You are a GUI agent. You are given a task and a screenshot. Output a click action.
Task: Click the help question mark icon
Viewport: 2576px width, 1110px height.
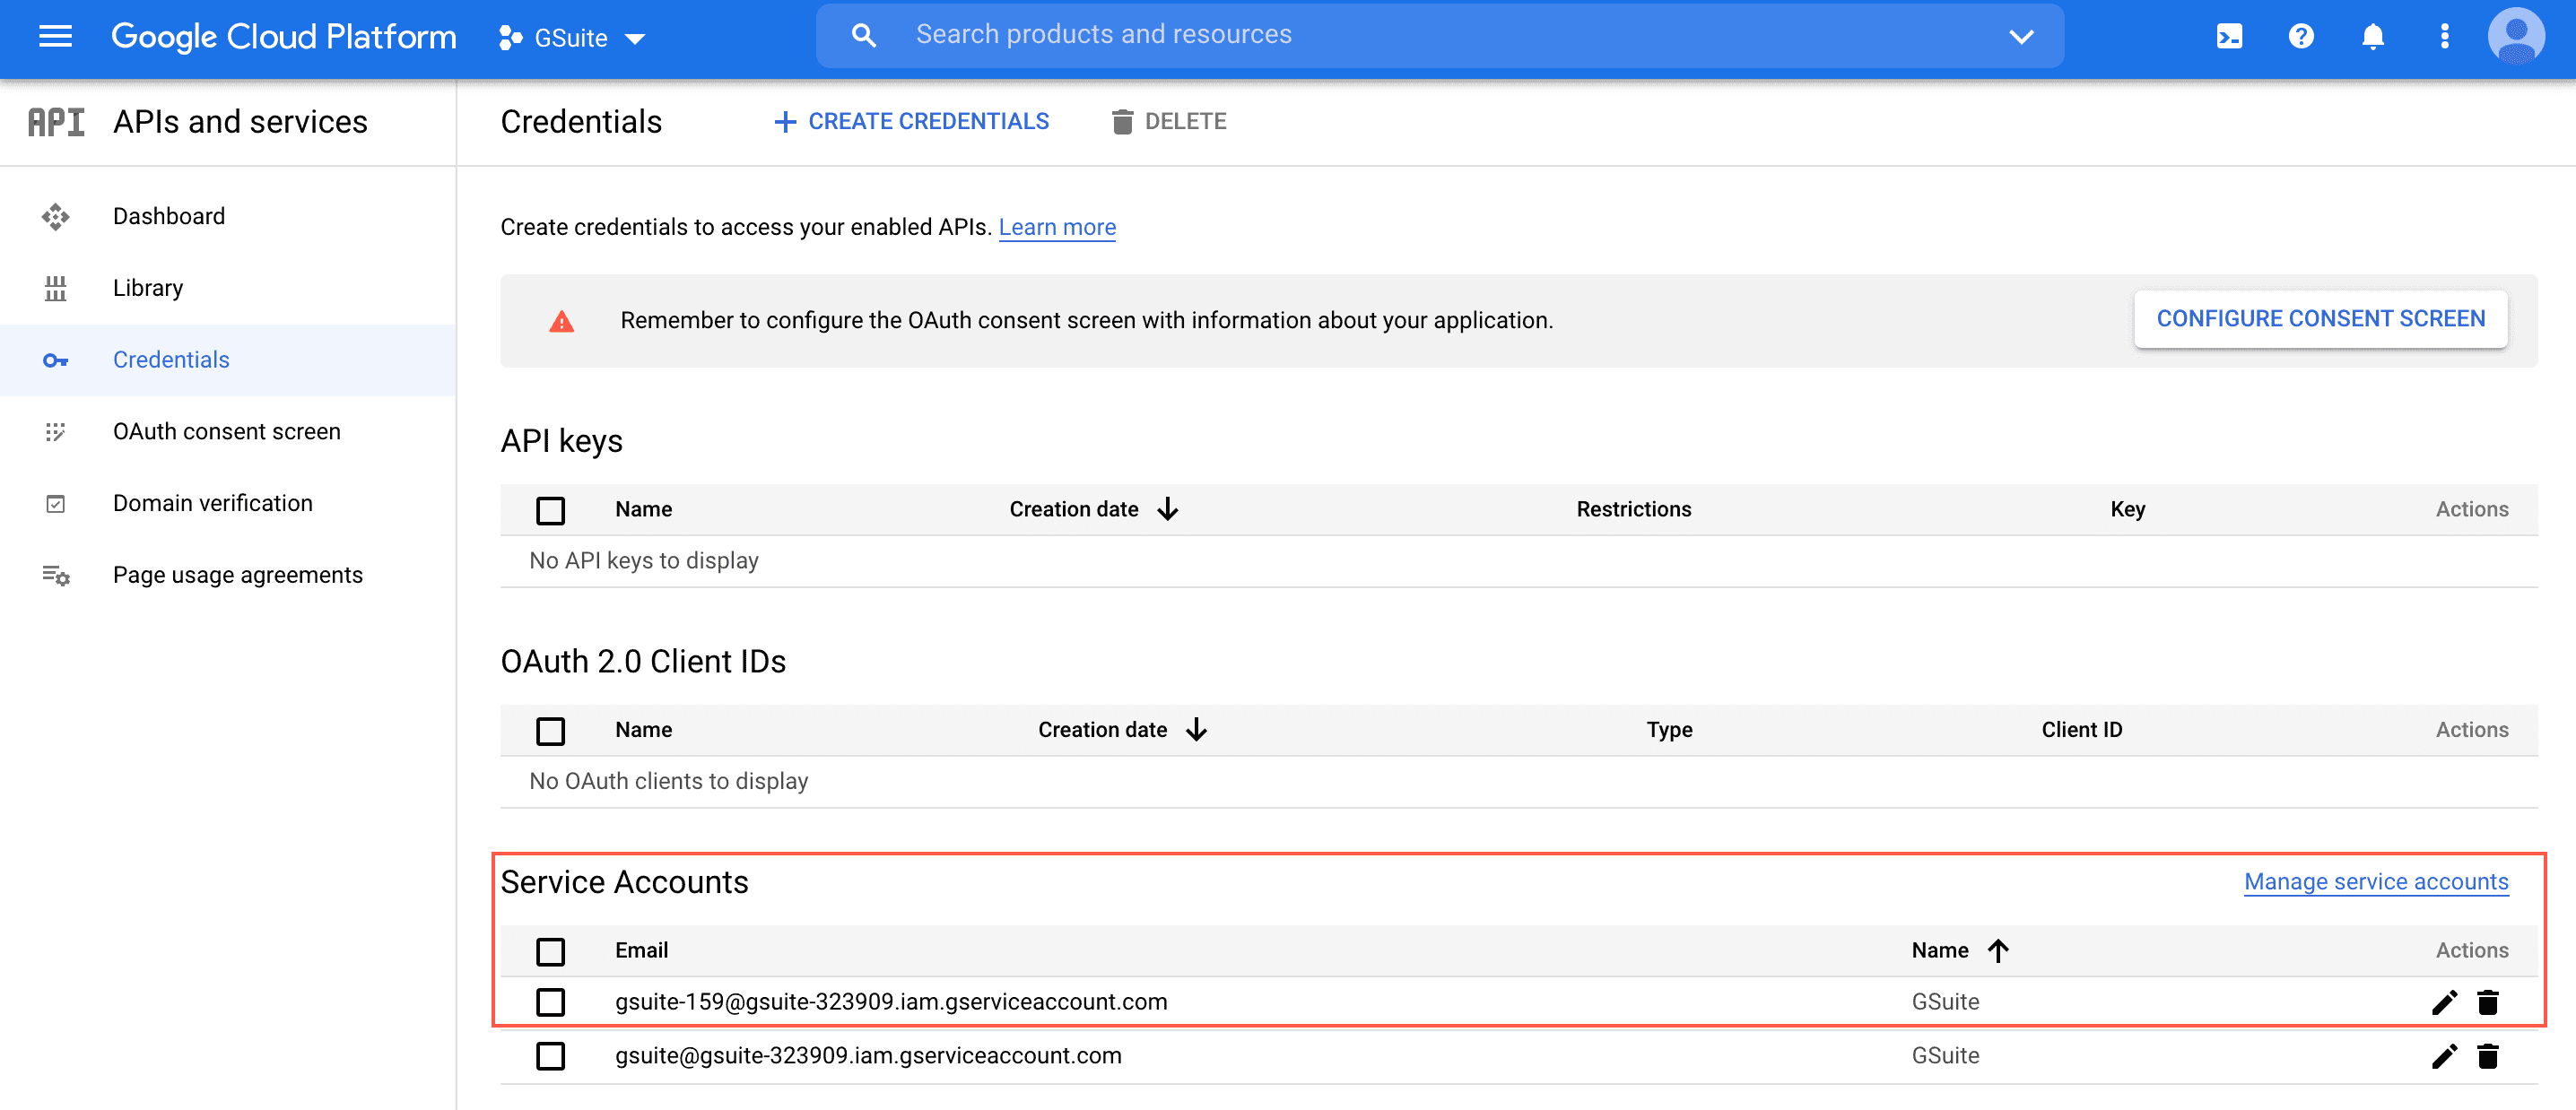(x=2300, y=36)
